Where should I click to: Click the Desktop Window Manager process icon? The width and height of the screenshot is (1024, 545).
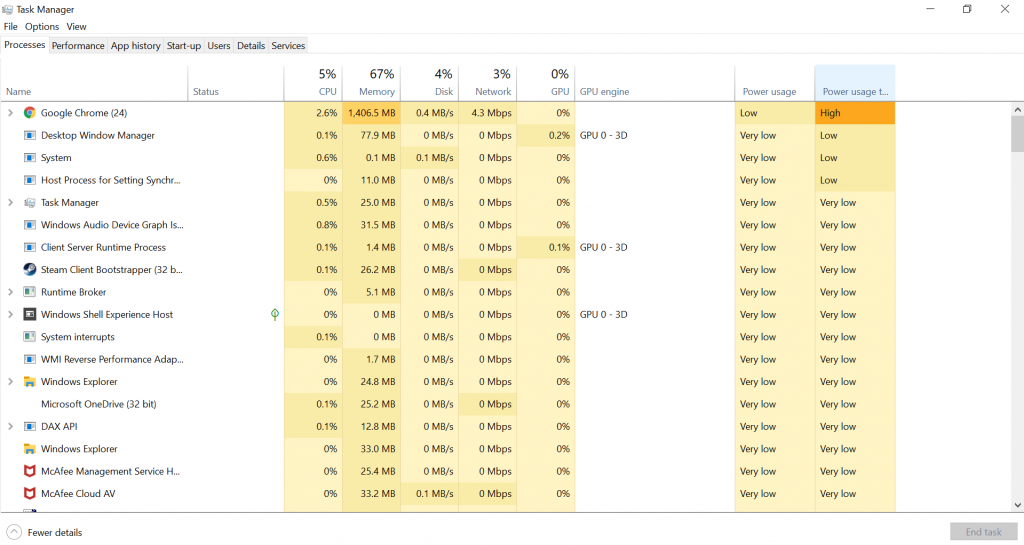(x=29, y=135)
